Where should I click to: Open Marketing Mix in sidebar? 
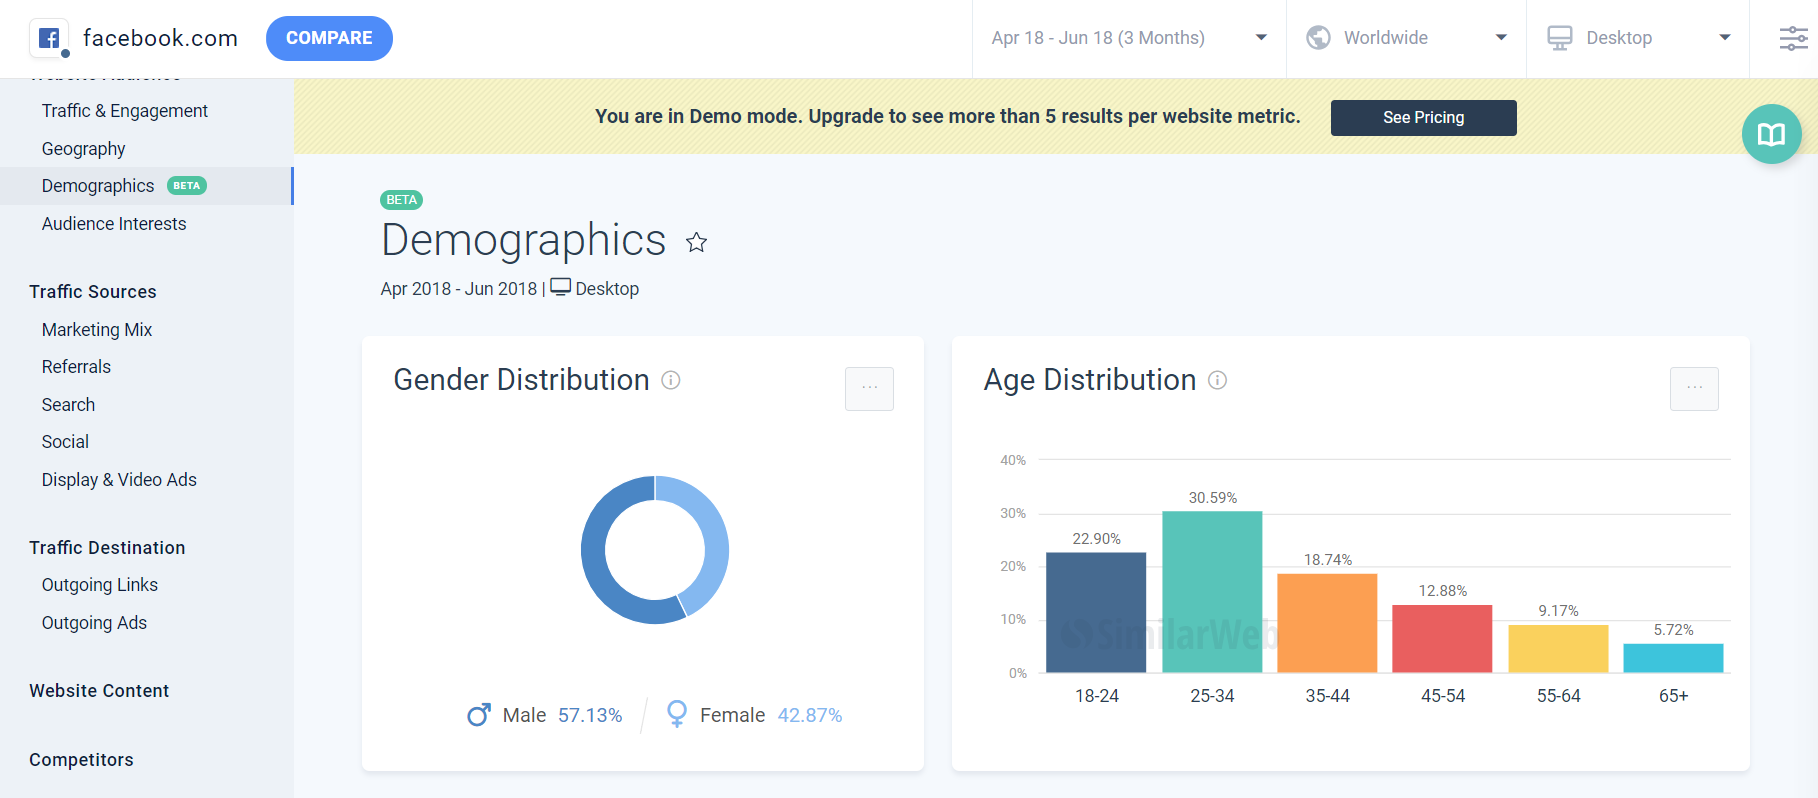click(x=97, y=330)
